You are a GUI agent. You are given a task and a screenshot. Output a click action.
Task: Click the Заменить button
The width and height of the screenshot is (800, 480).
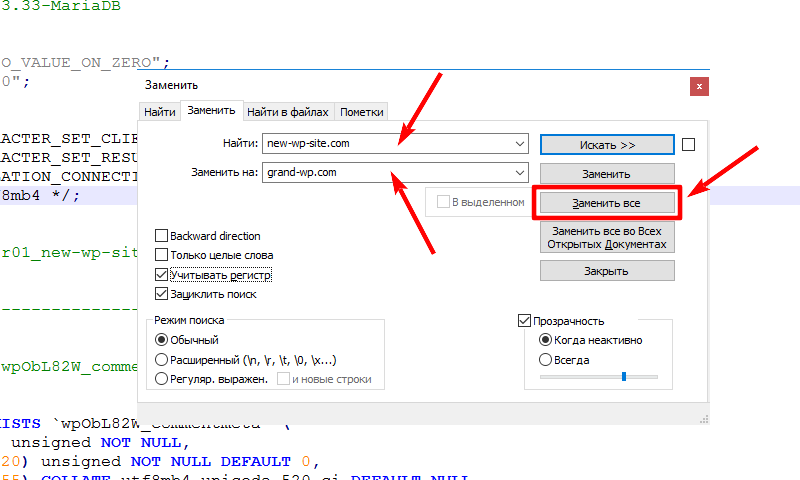pos(607,173)
